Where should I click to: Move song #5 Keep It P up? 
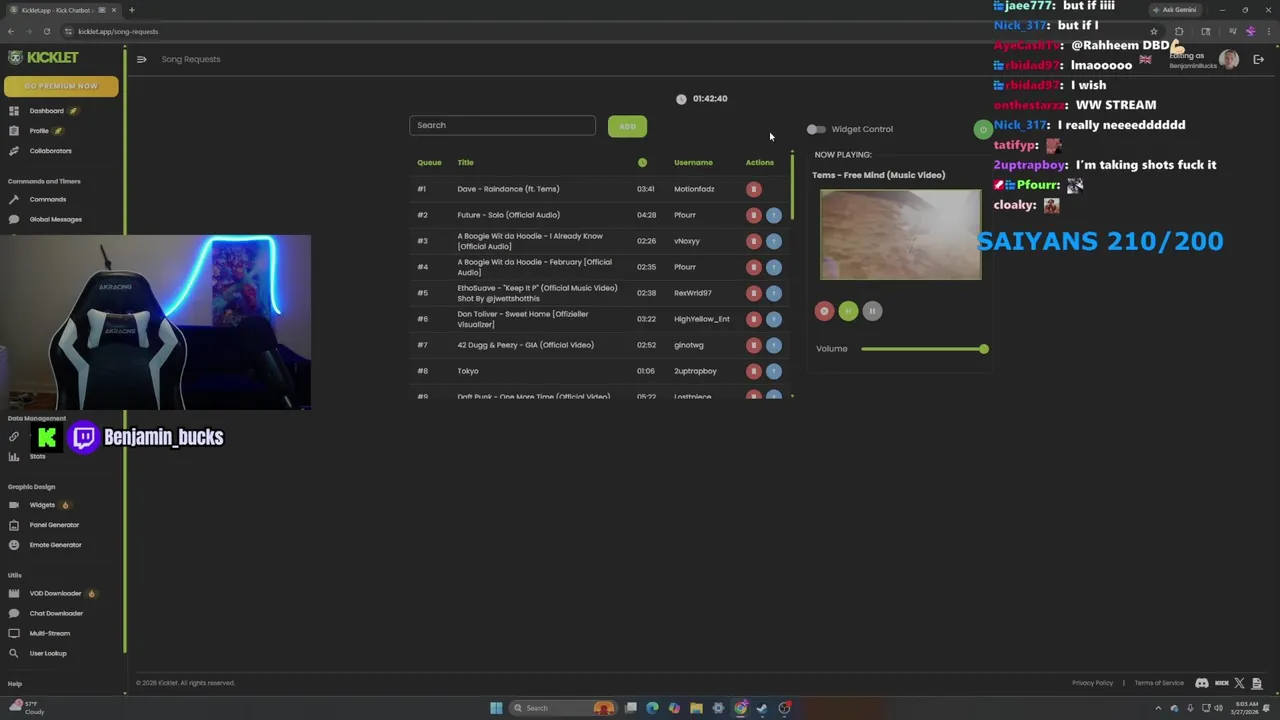click(x=773, y=293)
